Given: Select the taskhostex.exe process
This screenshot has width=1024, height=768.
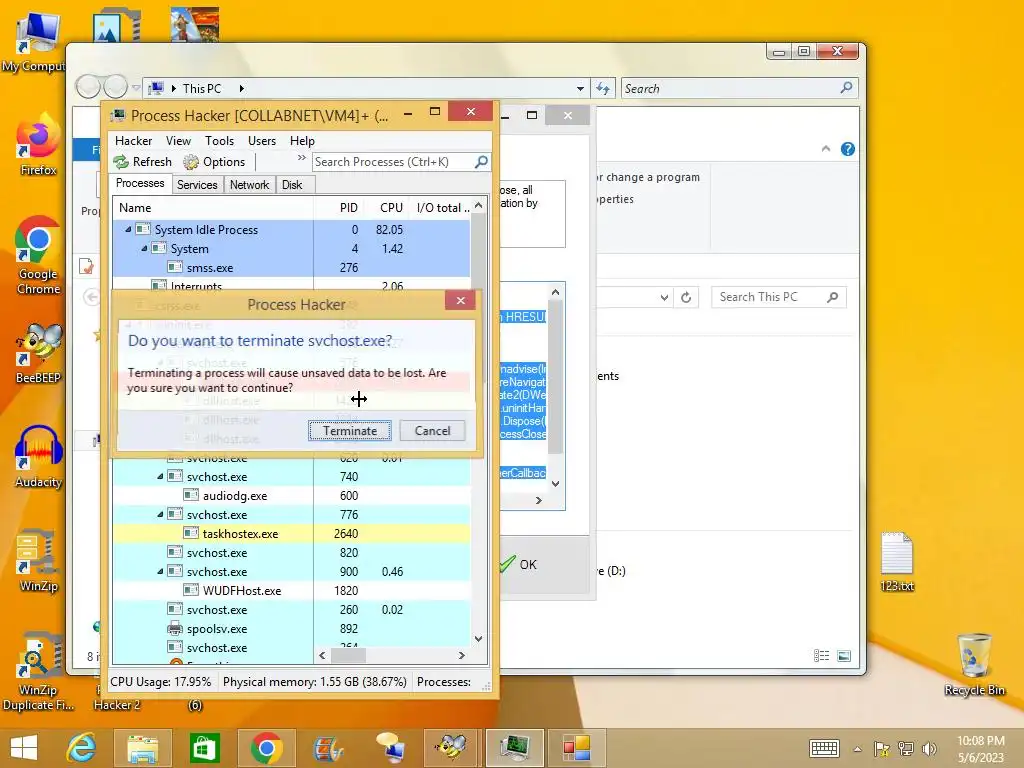Looking at the screenshot, I should (291, 533).
